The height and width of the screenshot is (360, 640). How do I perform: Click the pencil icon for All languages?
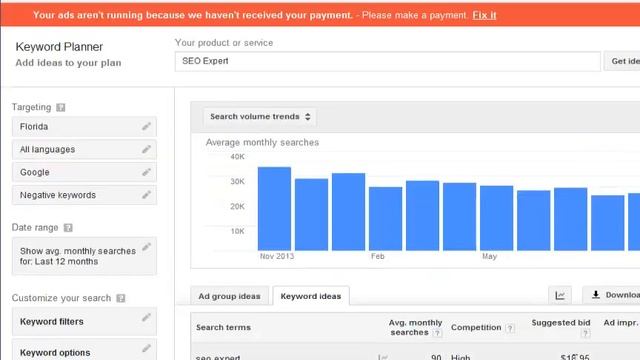coord(146,149)
